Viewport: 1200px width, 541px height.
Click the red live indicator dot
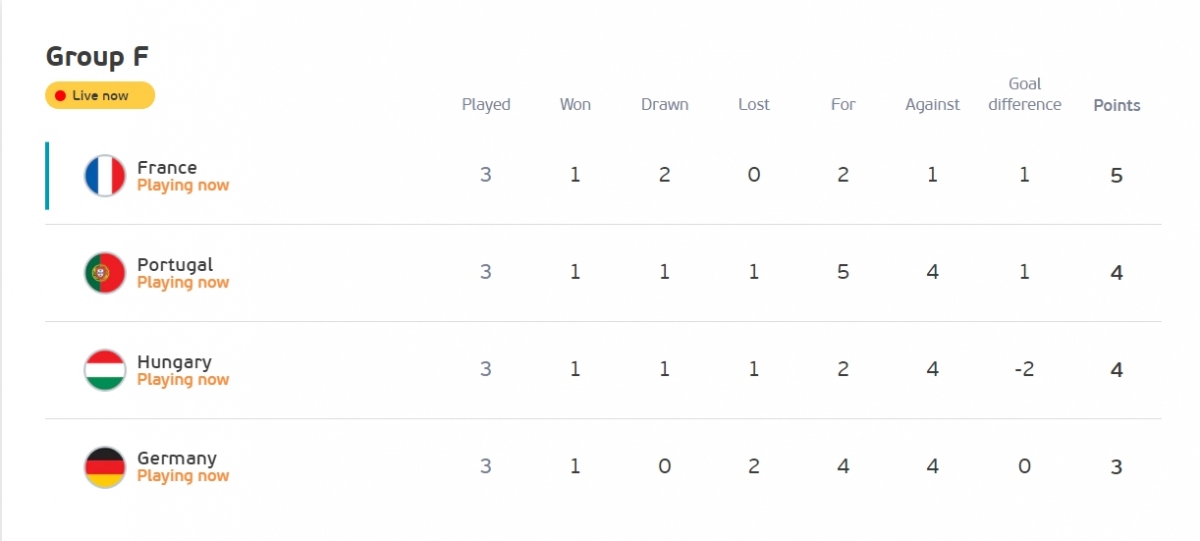pyautogui.click(x=60, y=96)
